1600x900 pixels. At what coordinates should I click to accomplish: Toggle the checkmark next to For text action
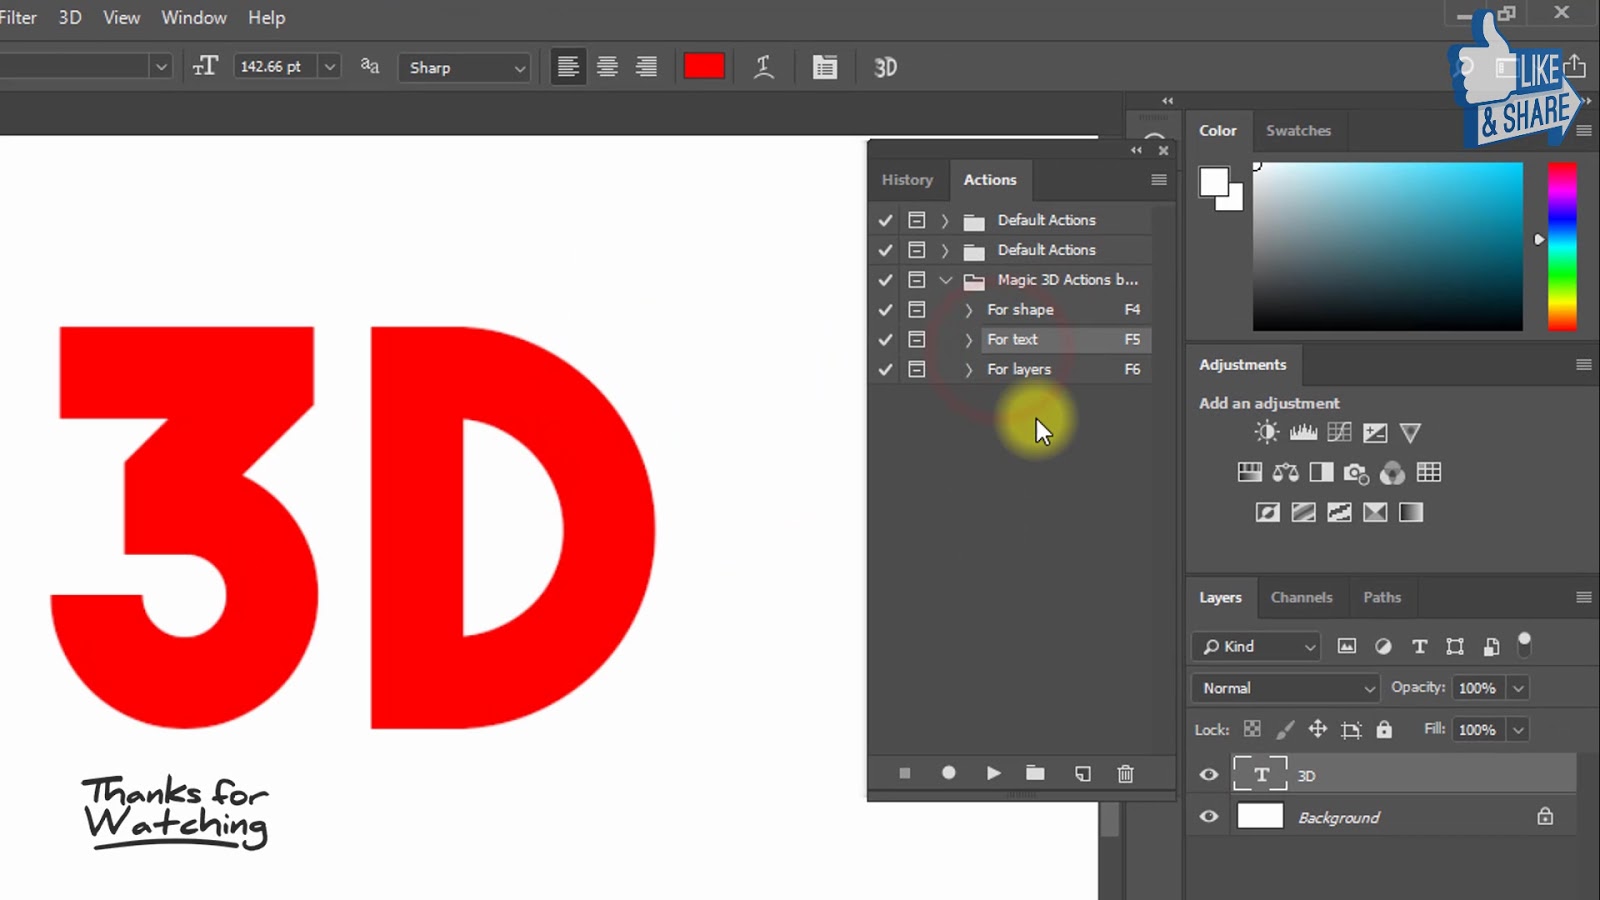coord(884,339)
